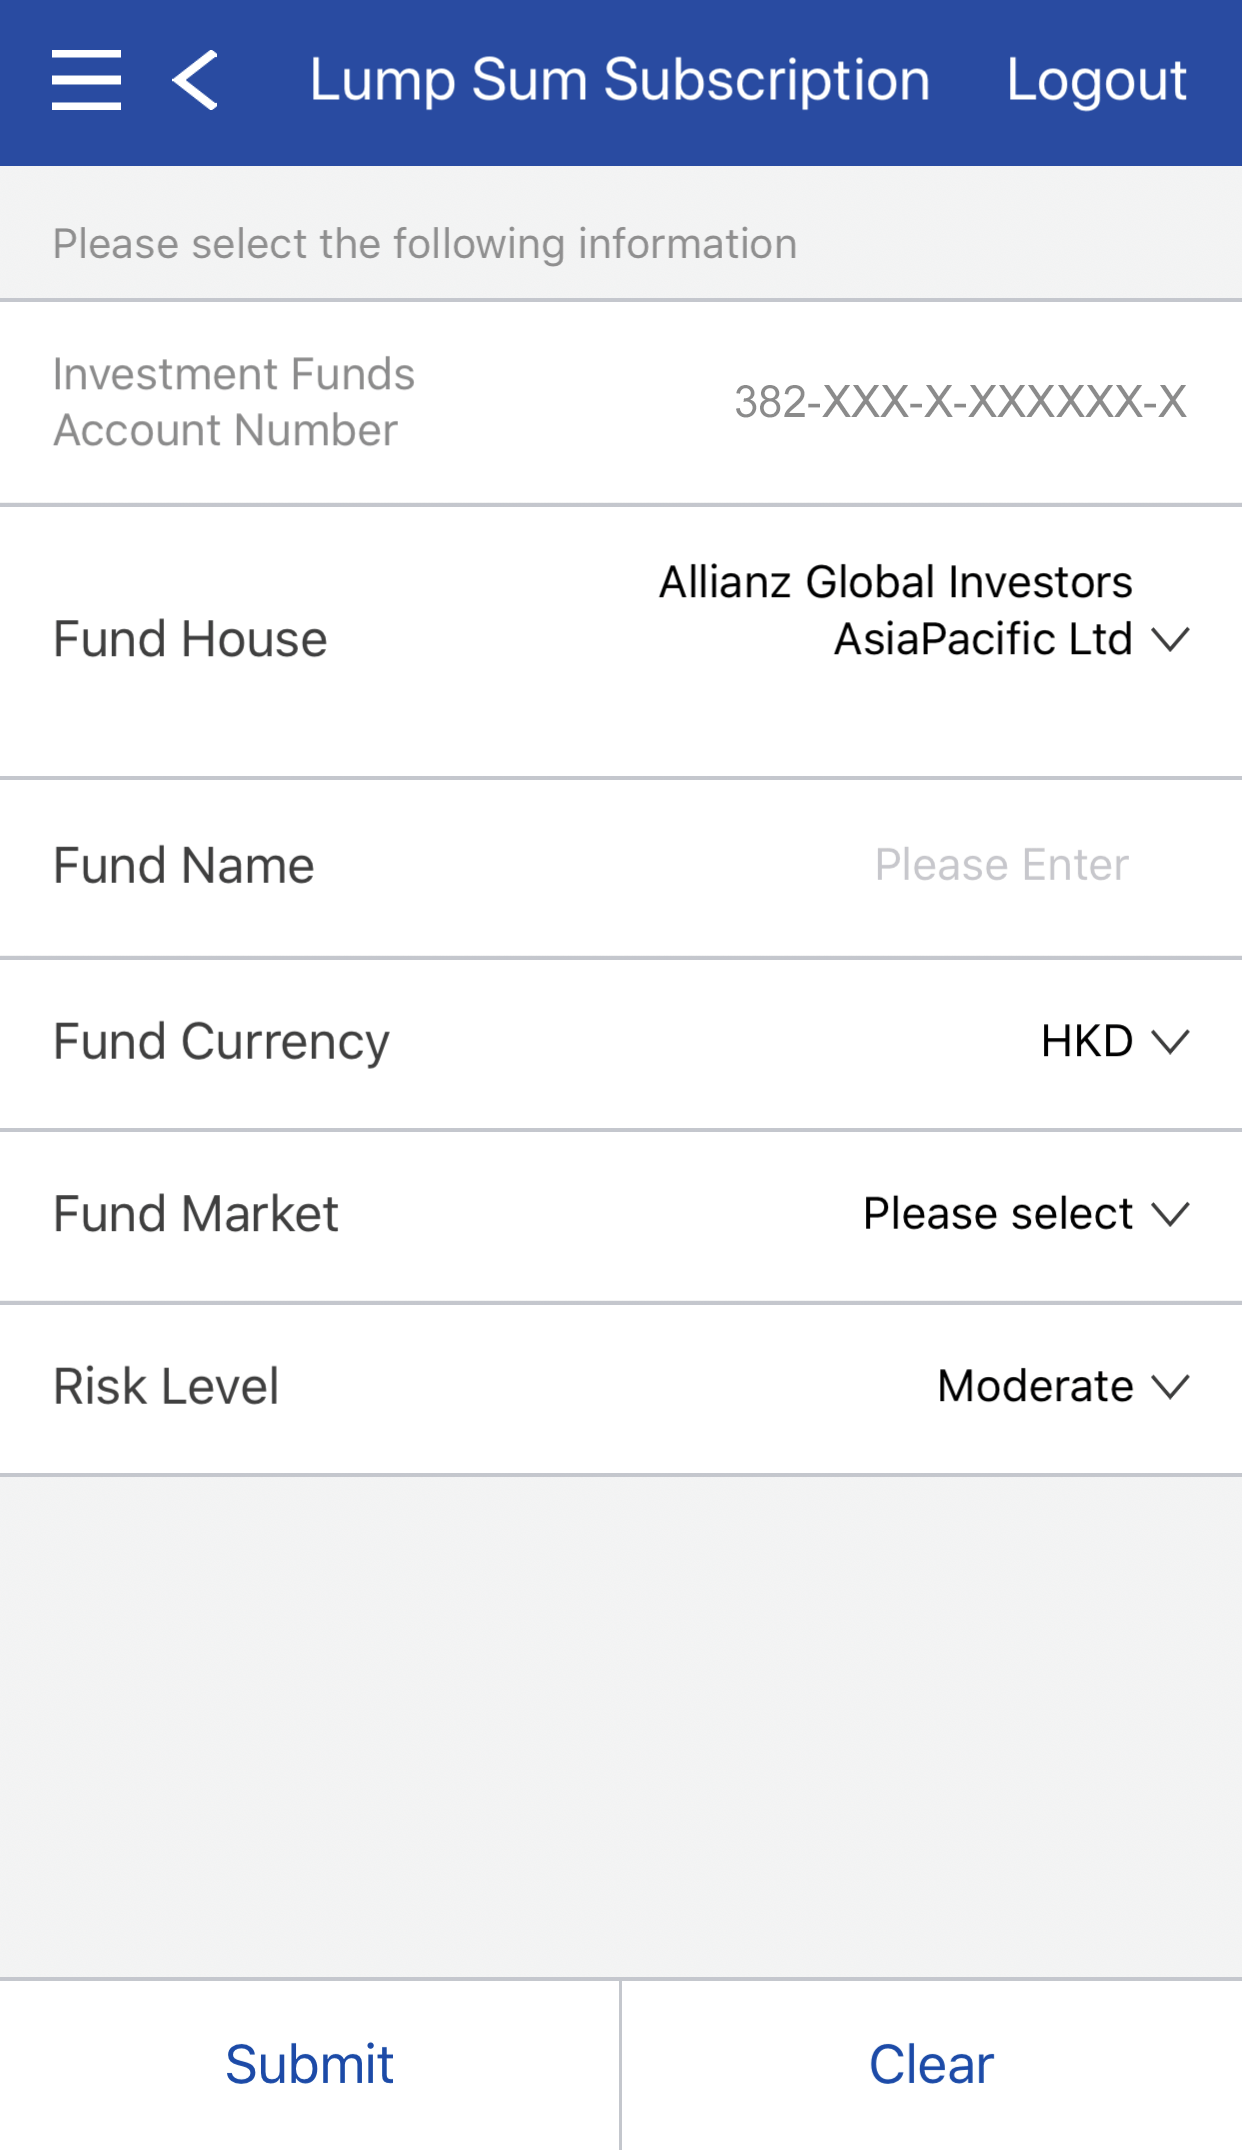Screen dimensions: 1242x2150
Task: Expand the Fund House chevron
Action: coord(1170,639)
